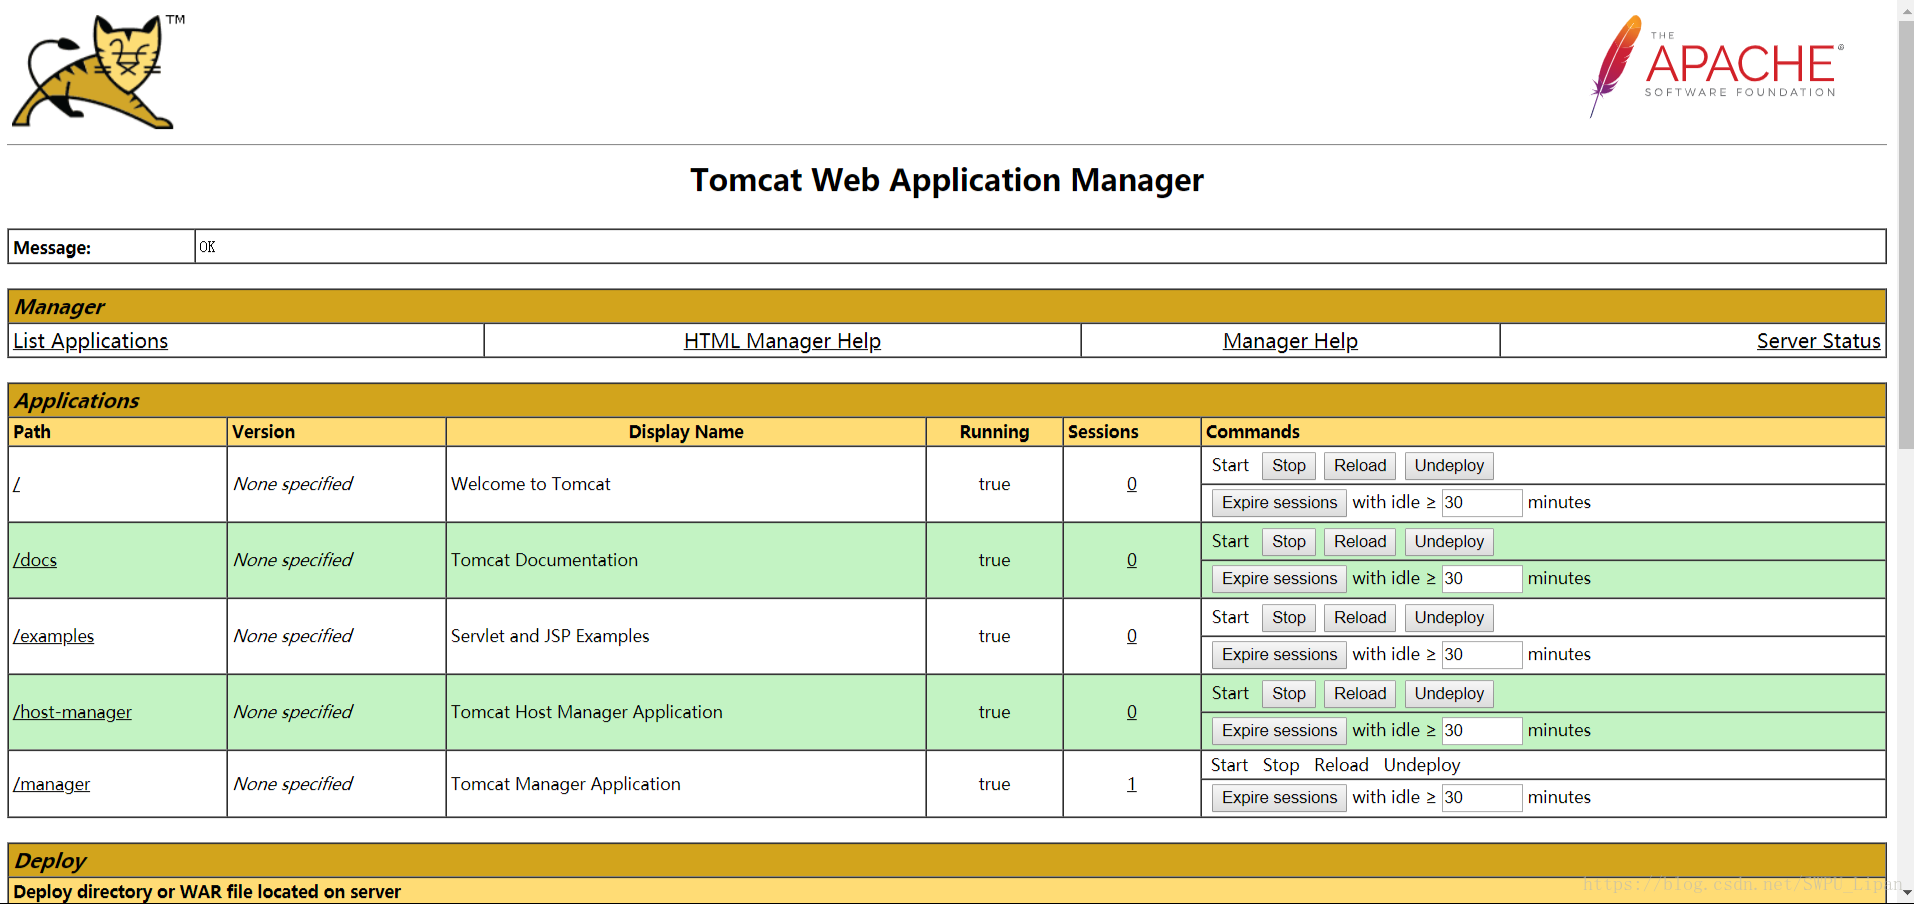Image resolution: width=1914 pixels, height=904 pixels.
Task: Click idle minutes field for /examples row
Action: coord(1482,655)
